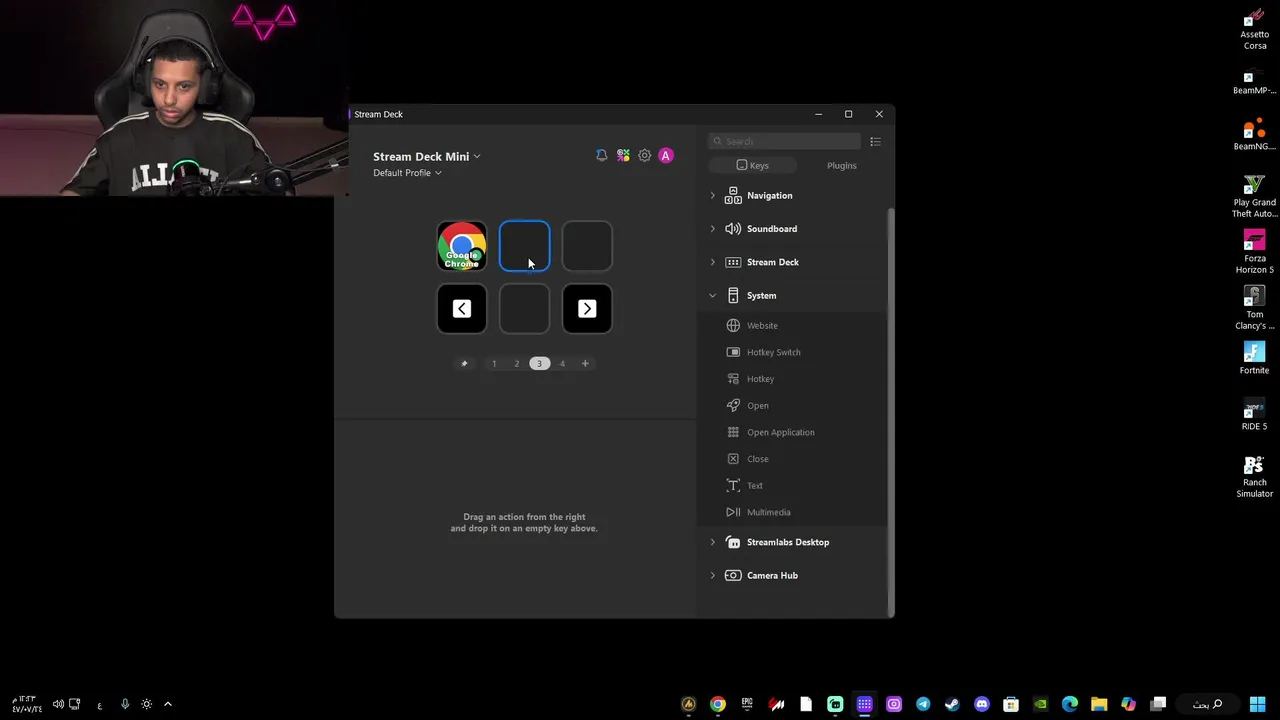Open Forza Horizon 5 desktop shortcut

[x=1255, y=253]
